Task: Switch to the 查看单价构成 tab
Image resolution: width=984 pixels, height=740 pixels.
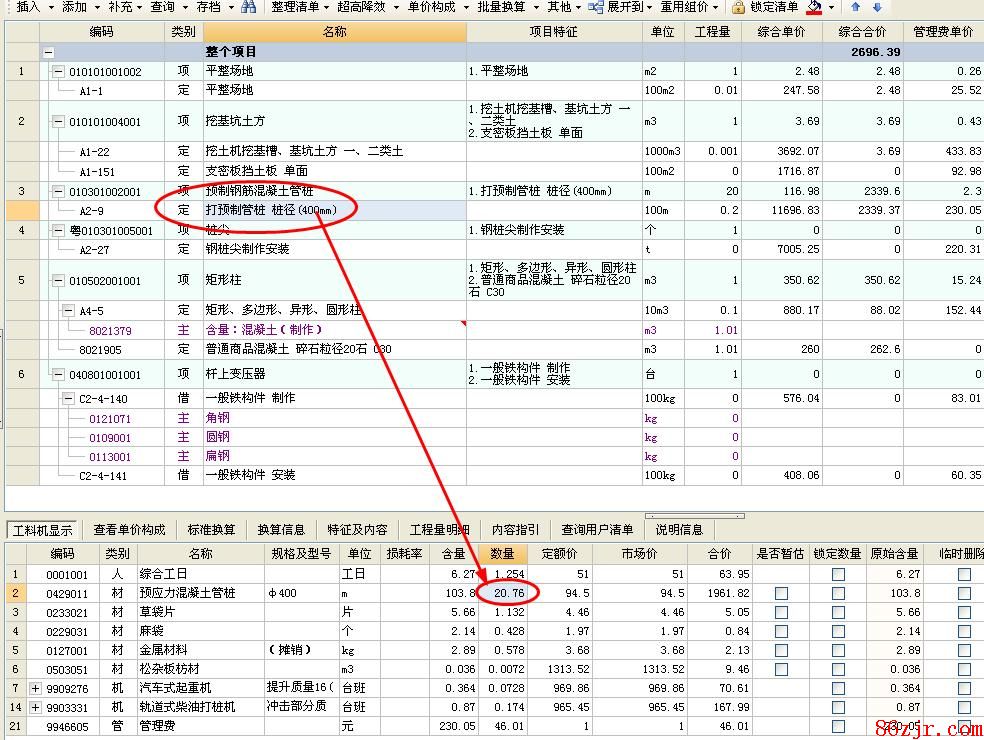Action: click(129, 530)
